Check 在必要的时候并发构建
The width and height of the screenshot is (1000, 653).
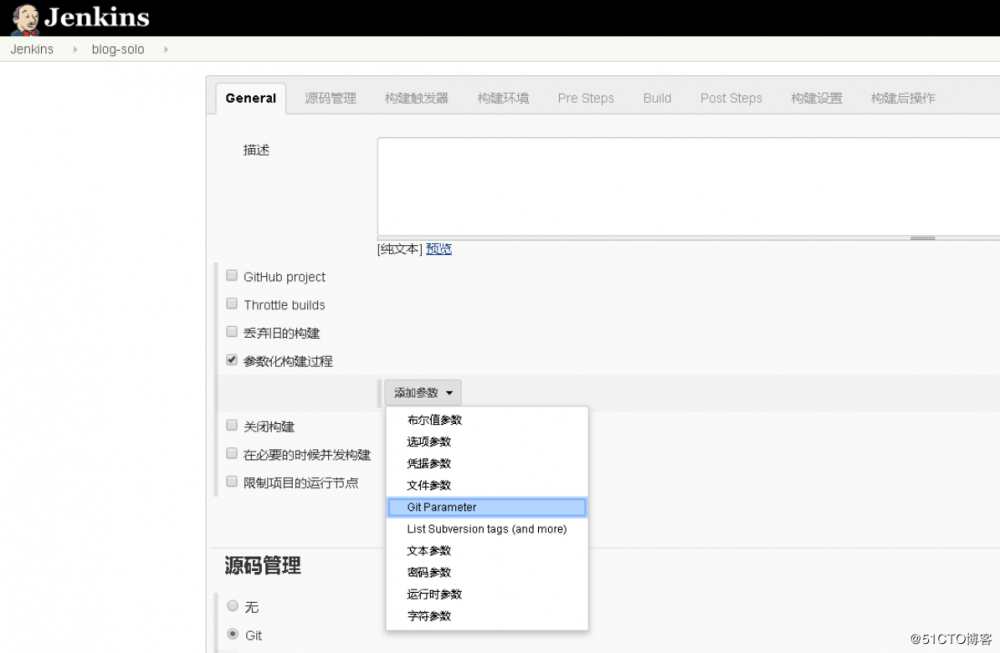click(x=231, y=453)
